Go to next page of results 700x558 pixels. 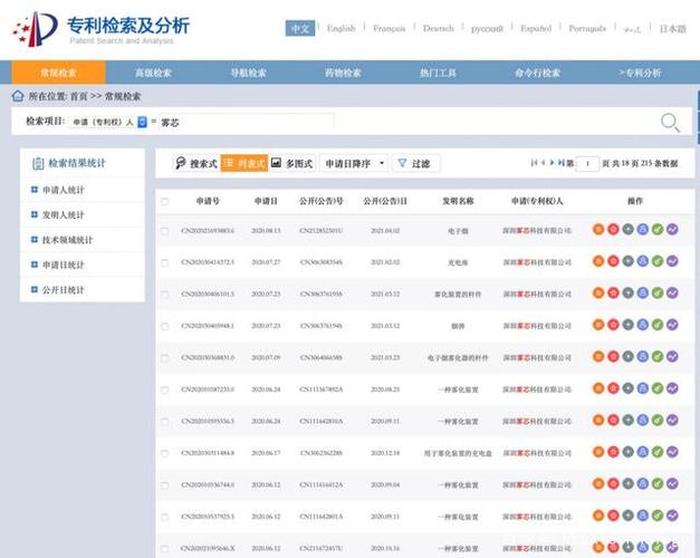coord(552,163)
